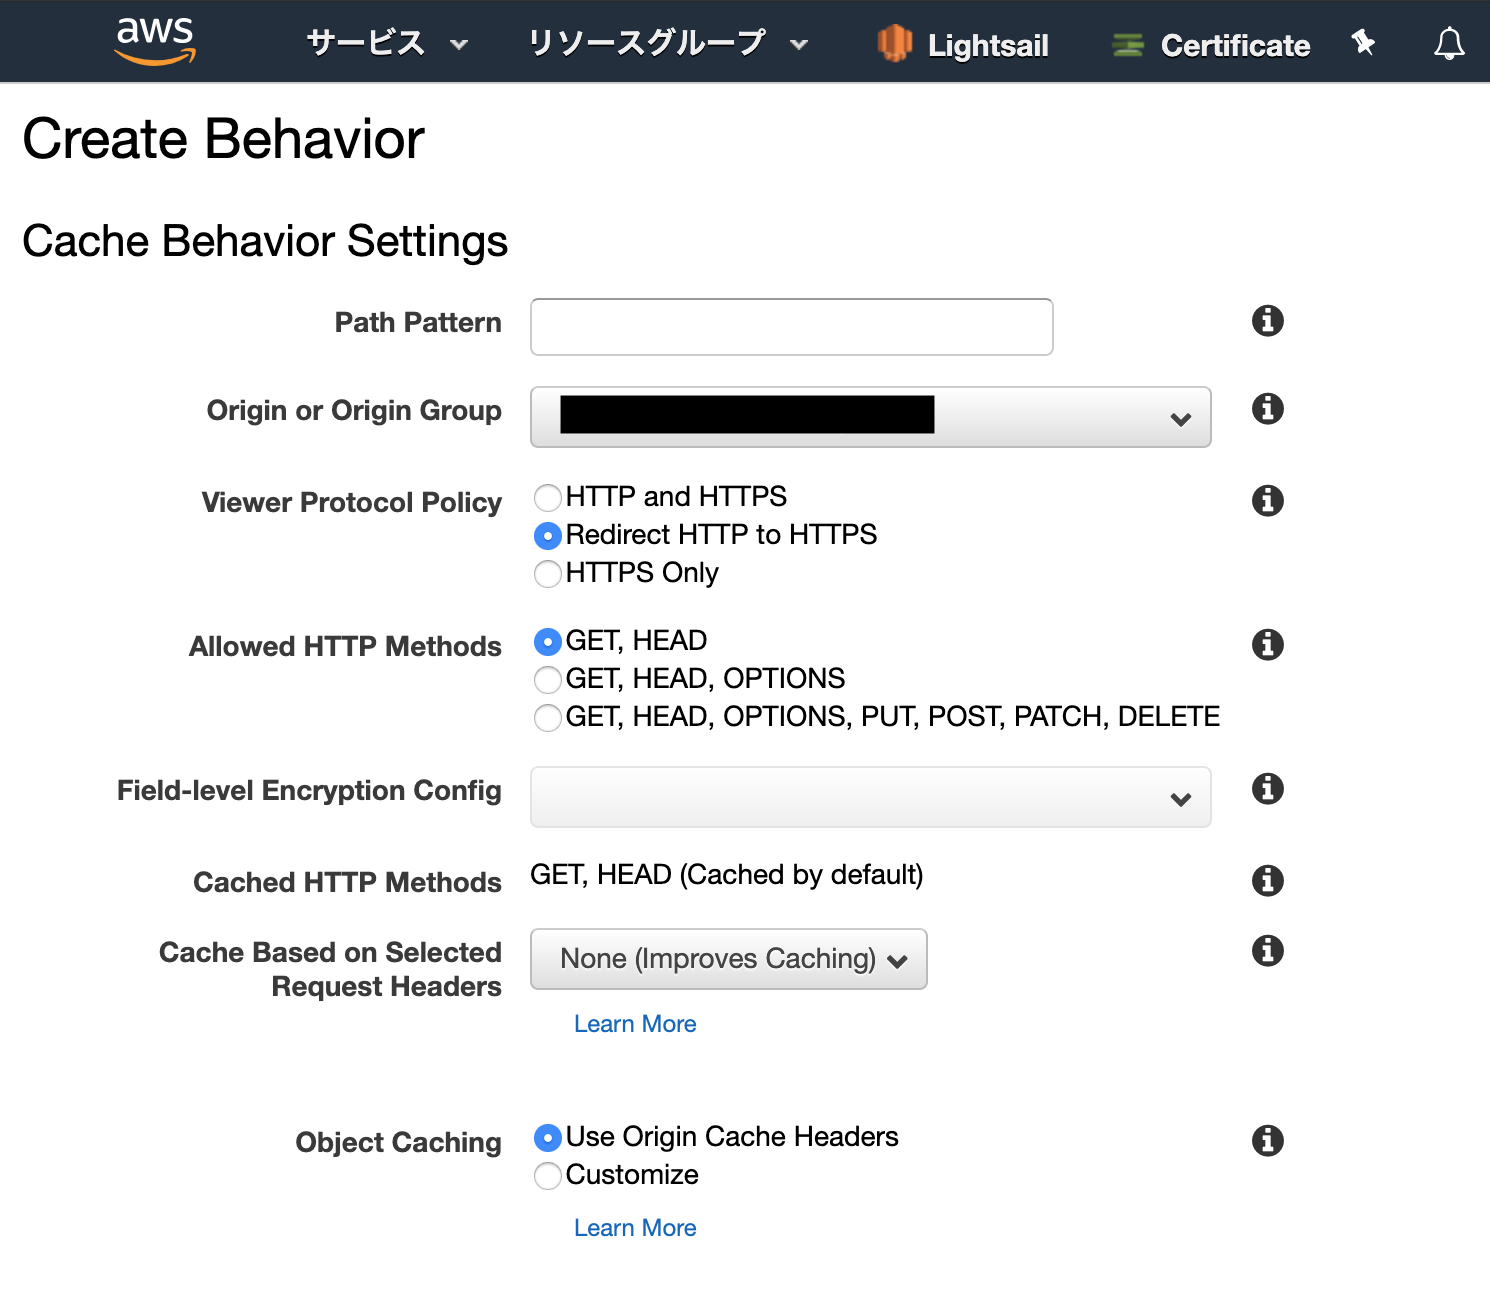Choose Customize for Object Caching
1490x1310 pixels.
tap(548, 1176)
